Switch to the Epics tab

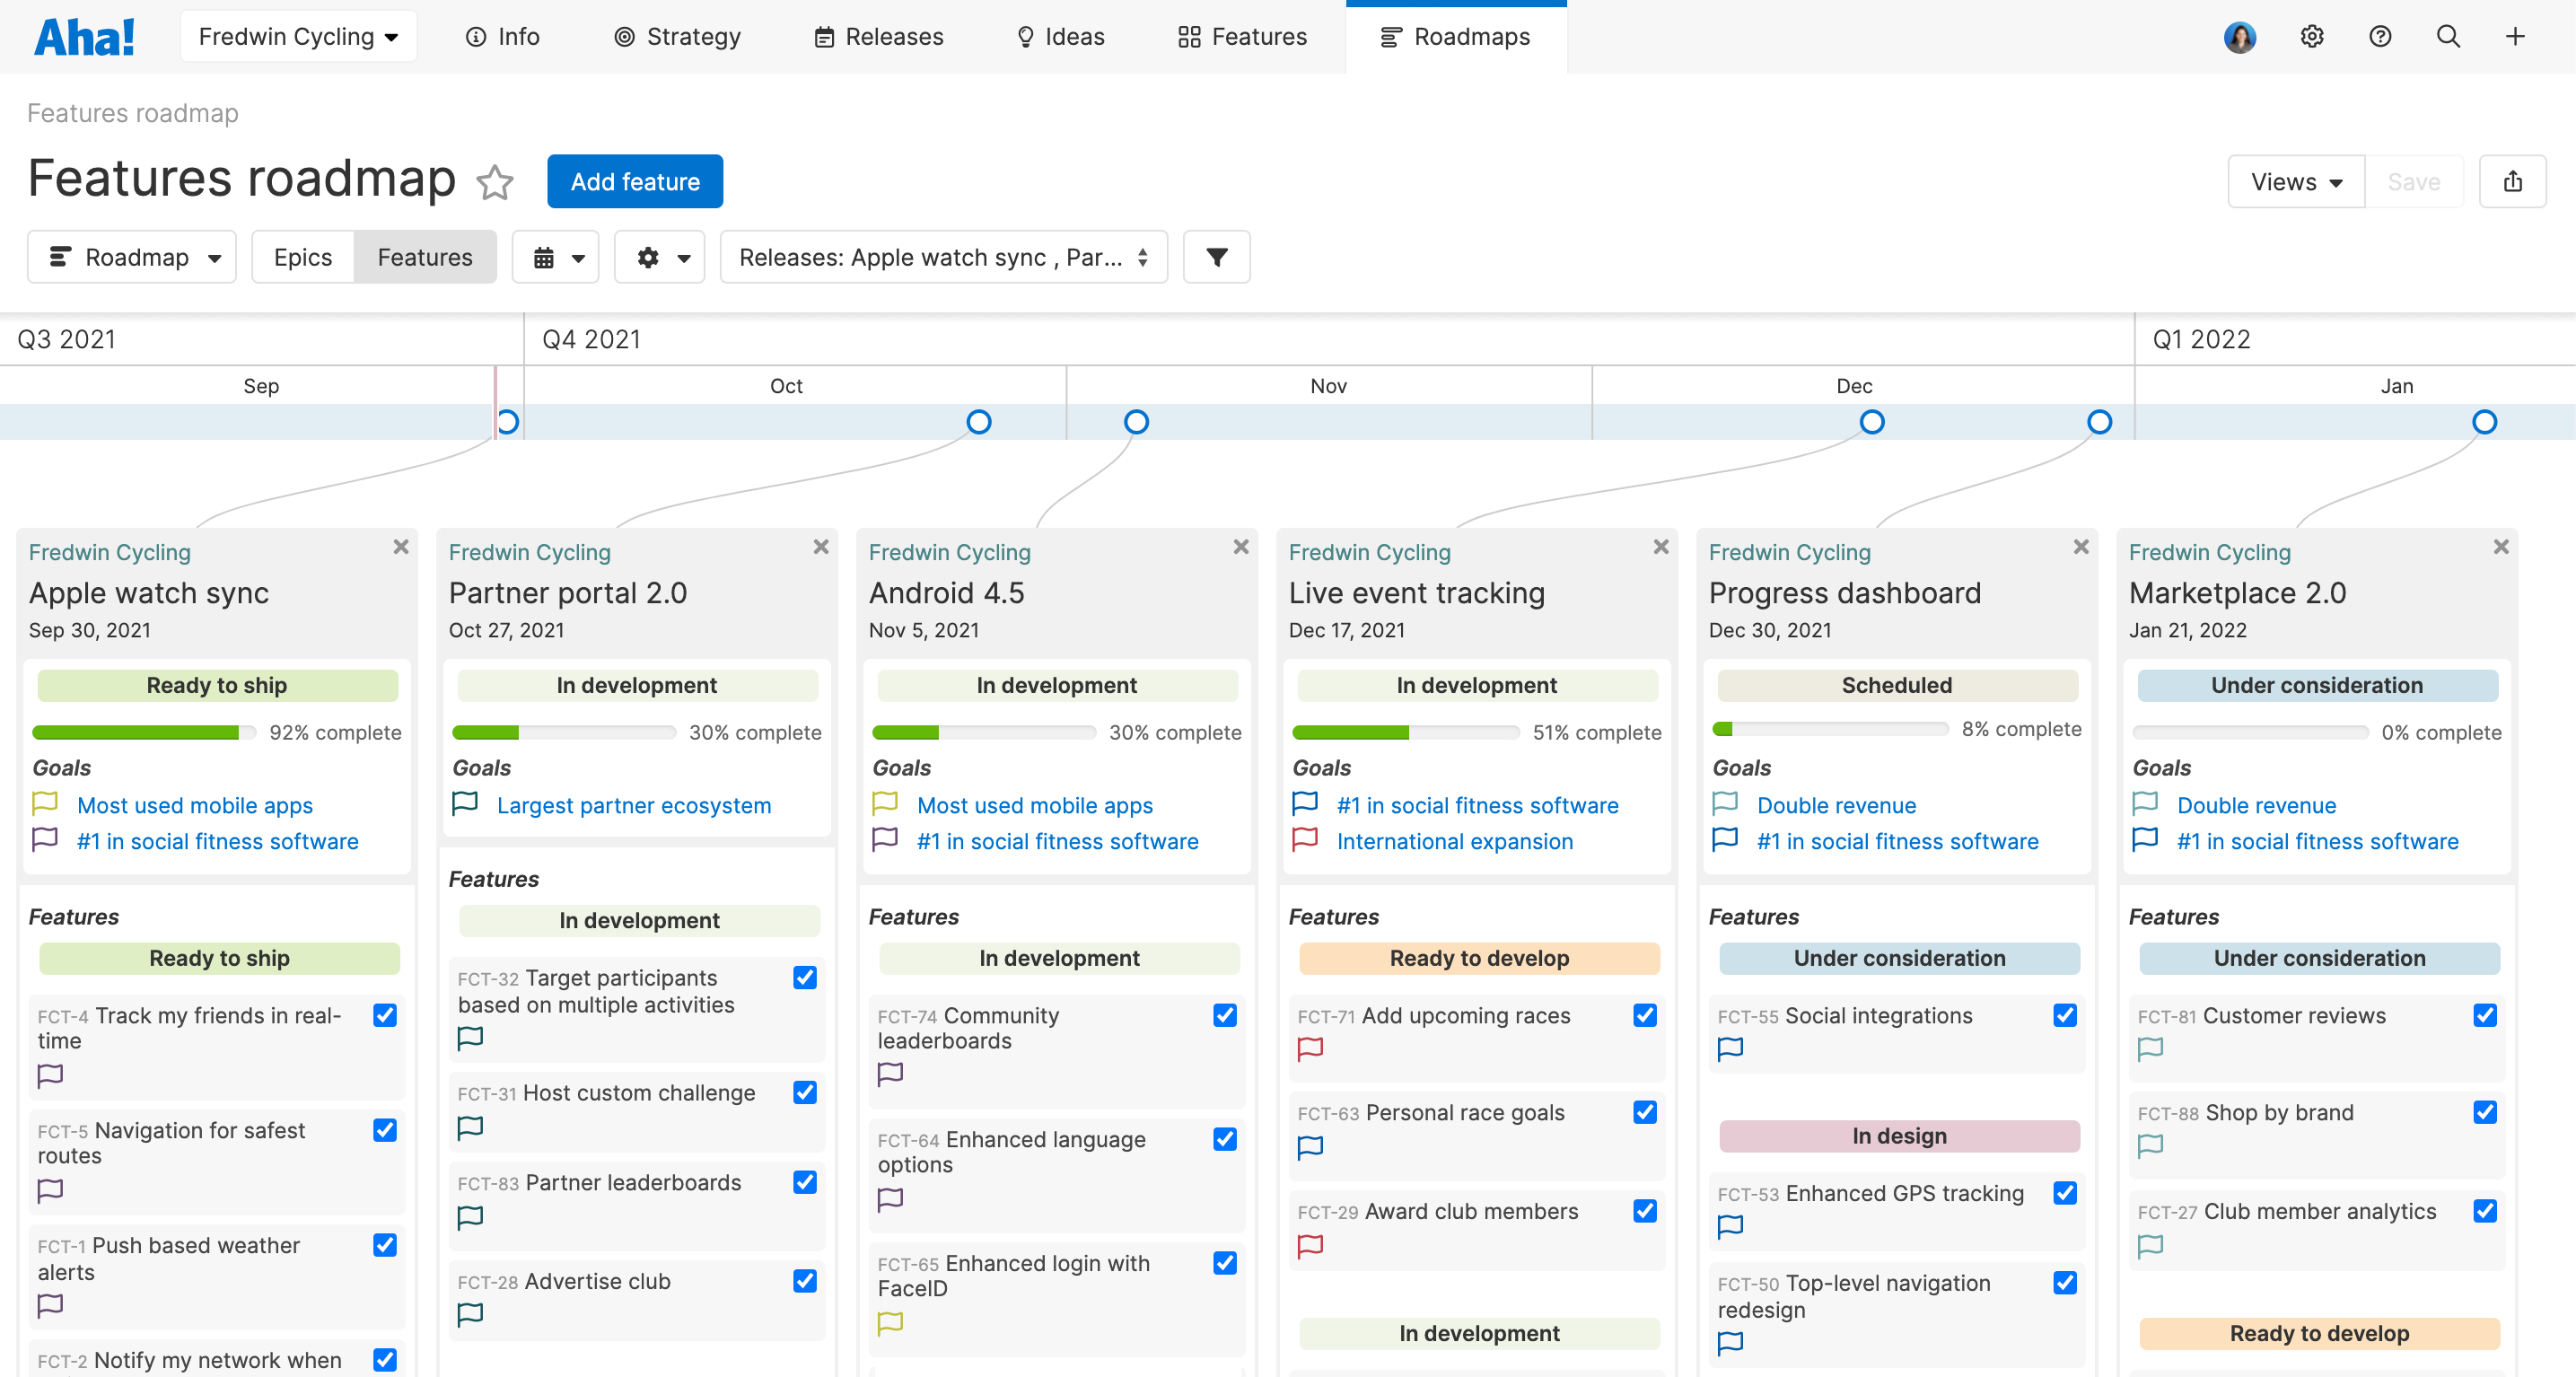(x=303, y=257)
